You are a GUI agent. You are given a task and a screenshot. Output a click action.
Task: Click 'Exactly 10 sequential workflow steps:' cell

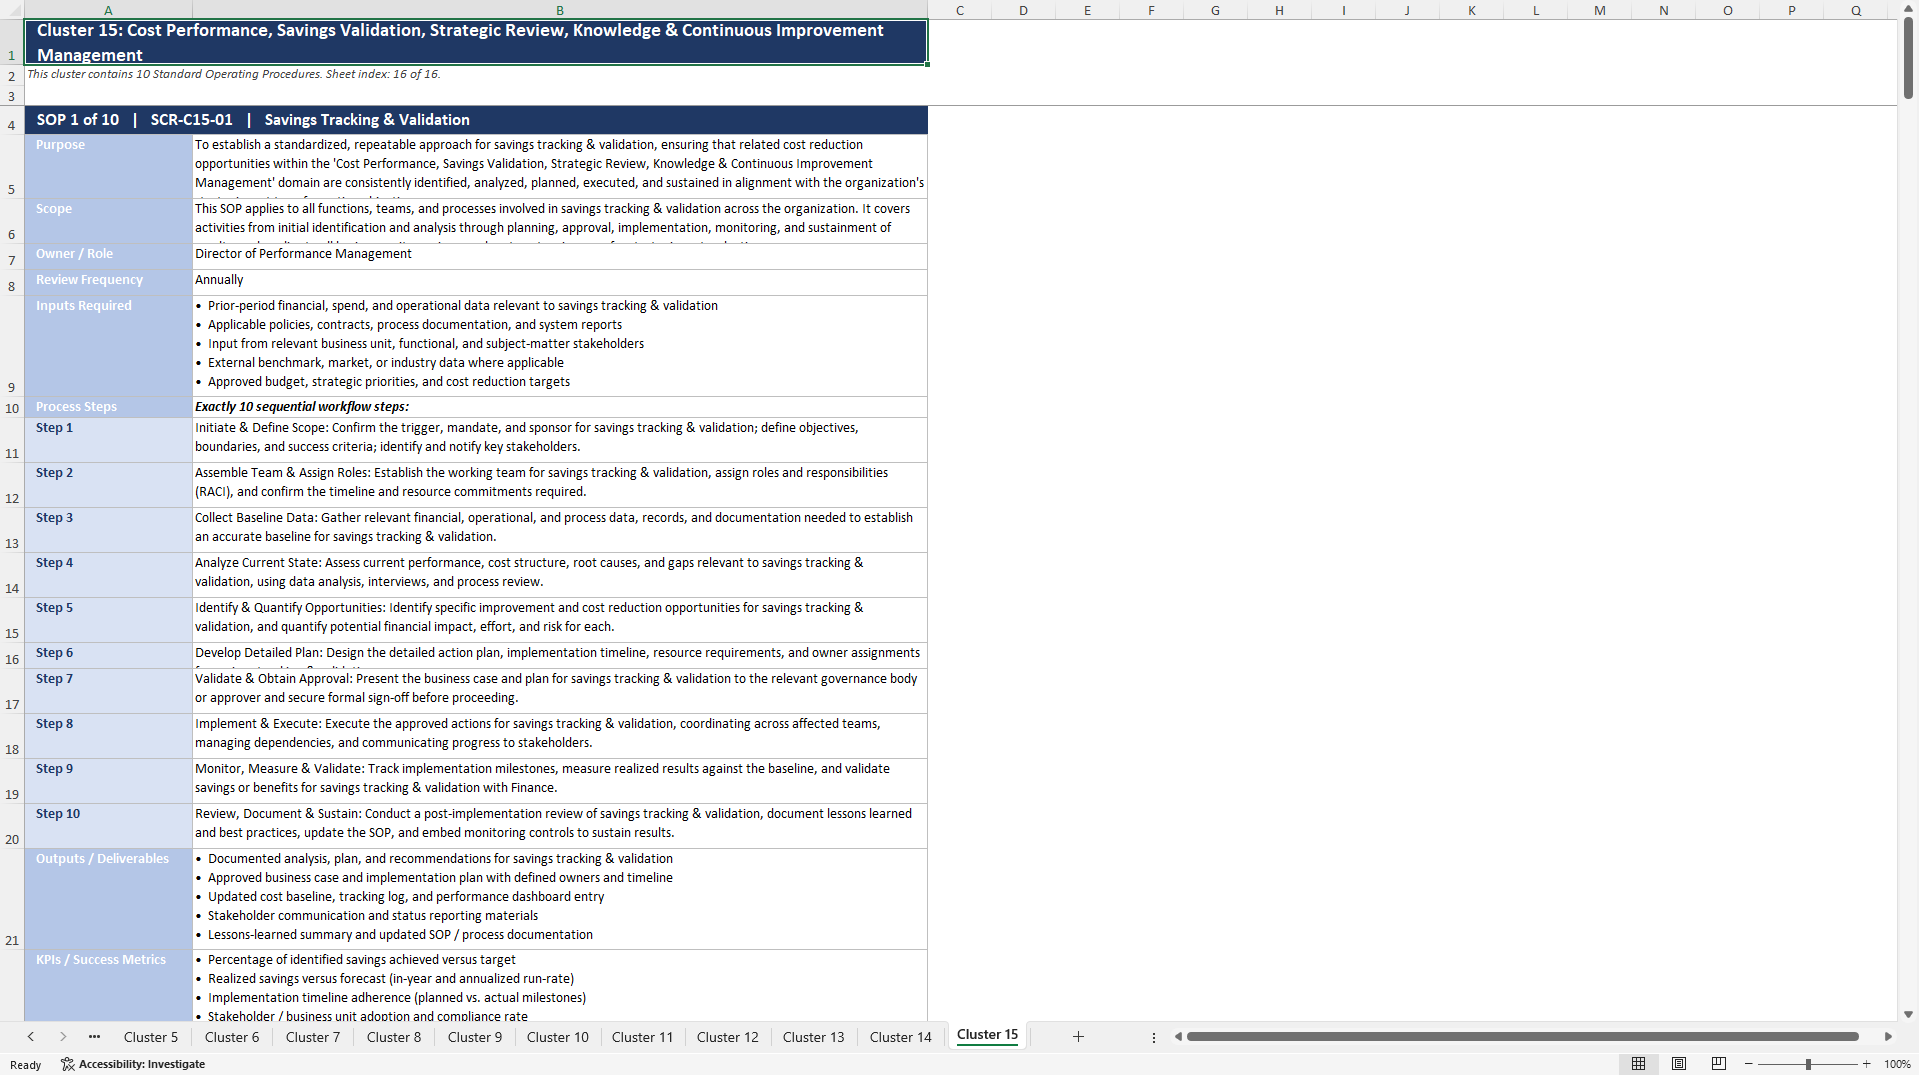560,407
